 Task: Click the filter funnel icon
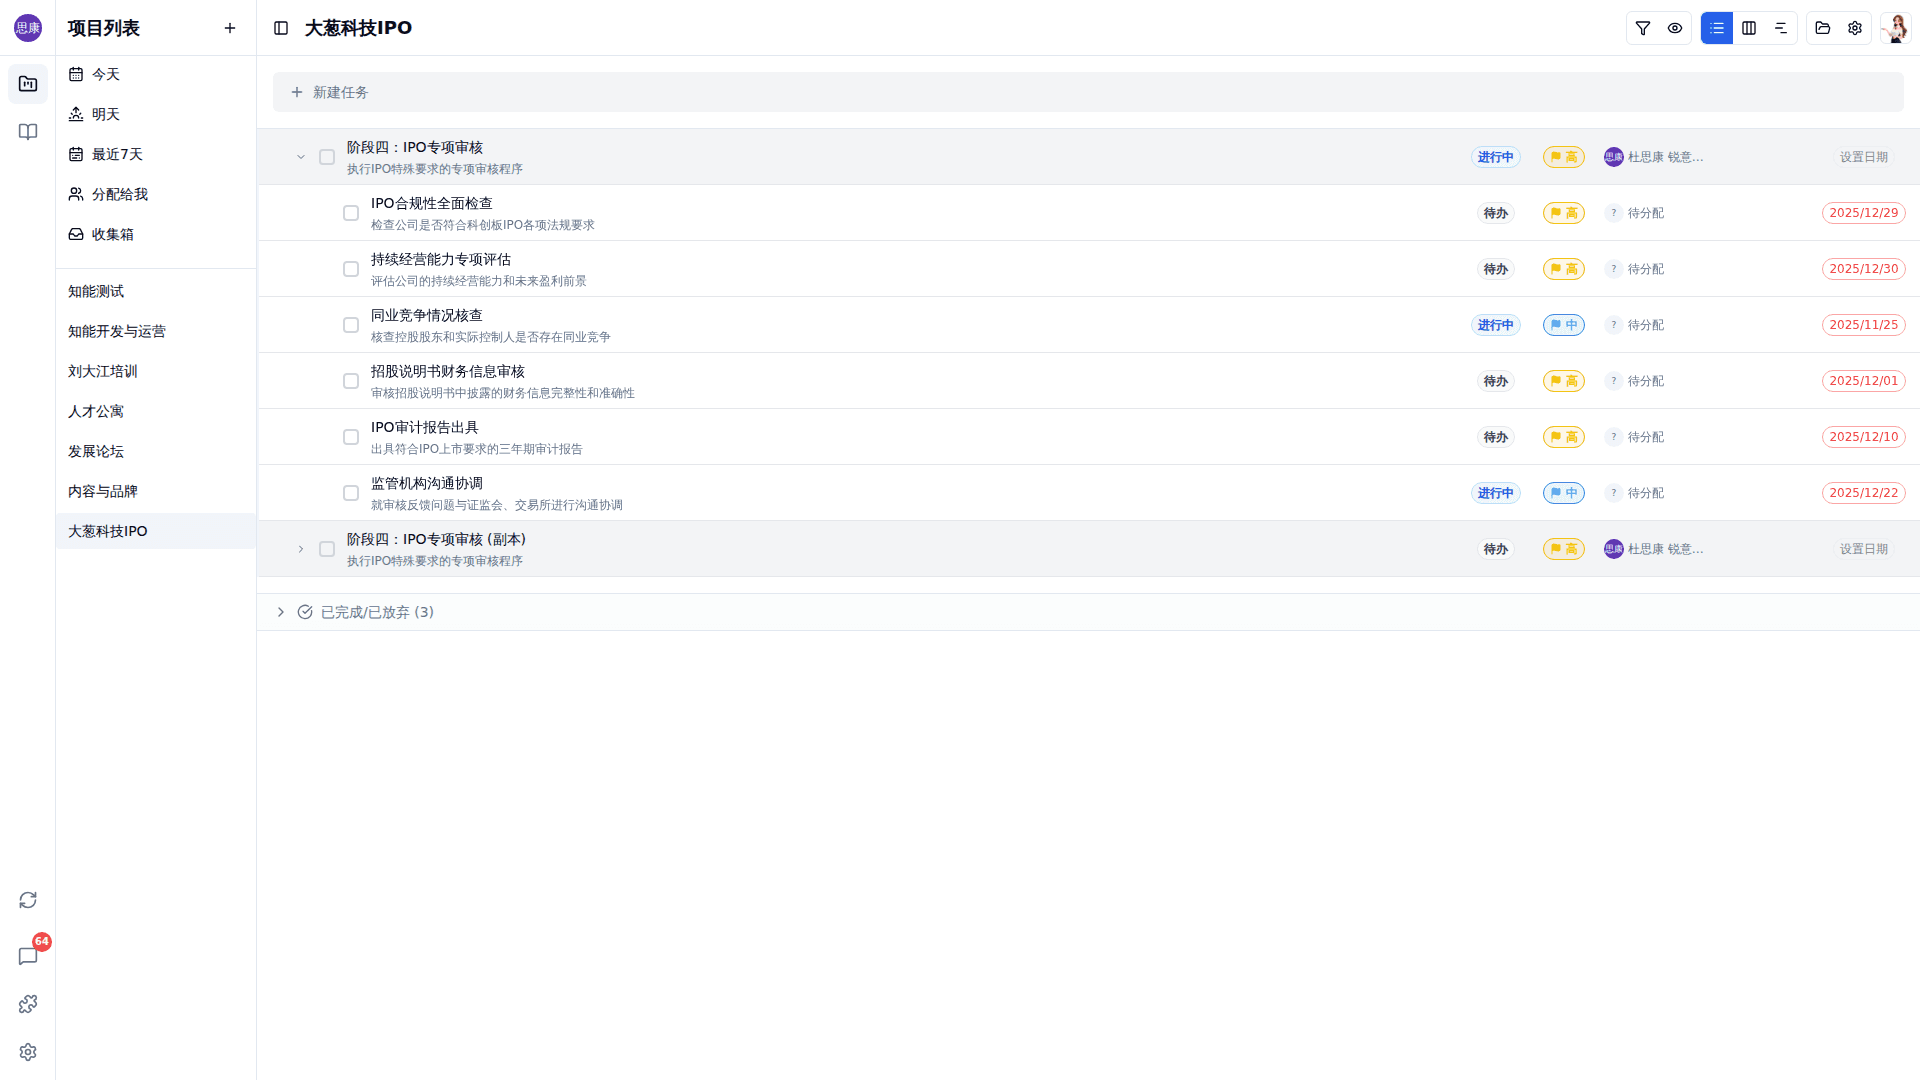(1643, 28)
